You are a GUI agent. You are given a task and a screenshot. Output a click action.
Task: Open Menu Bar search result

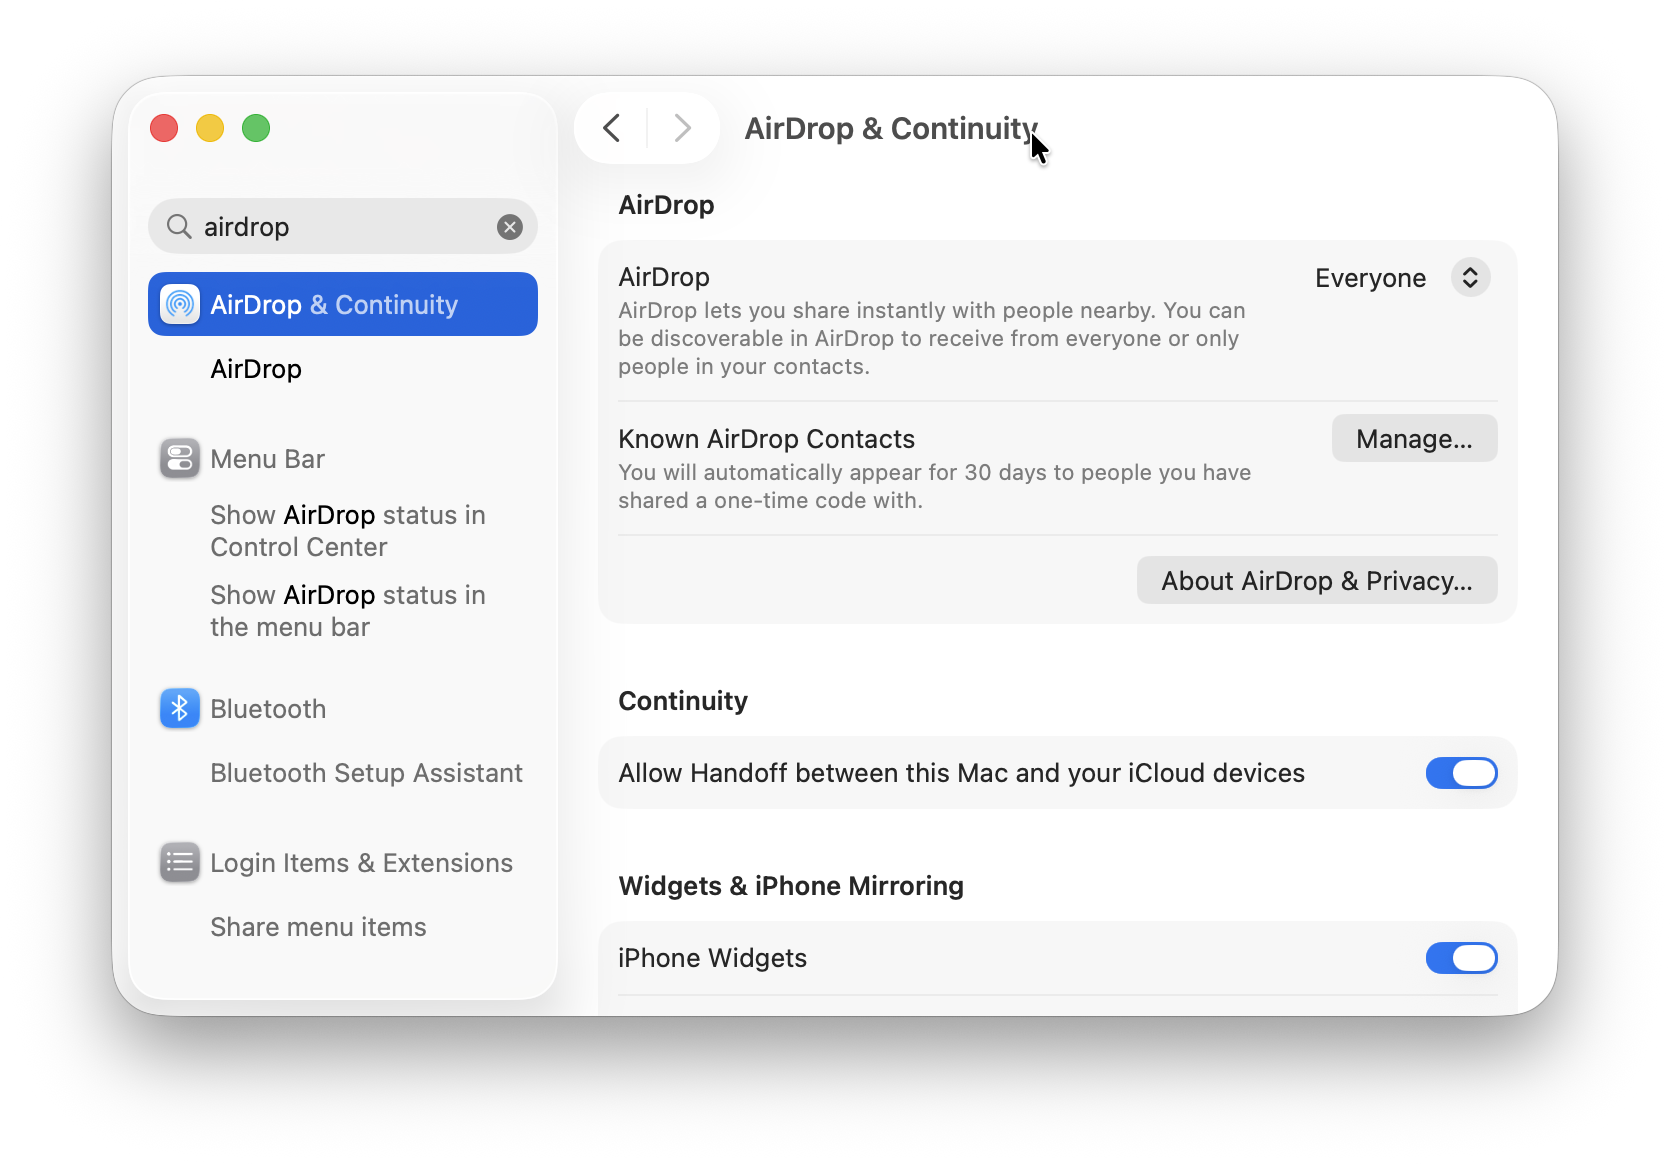coord(267,459)
